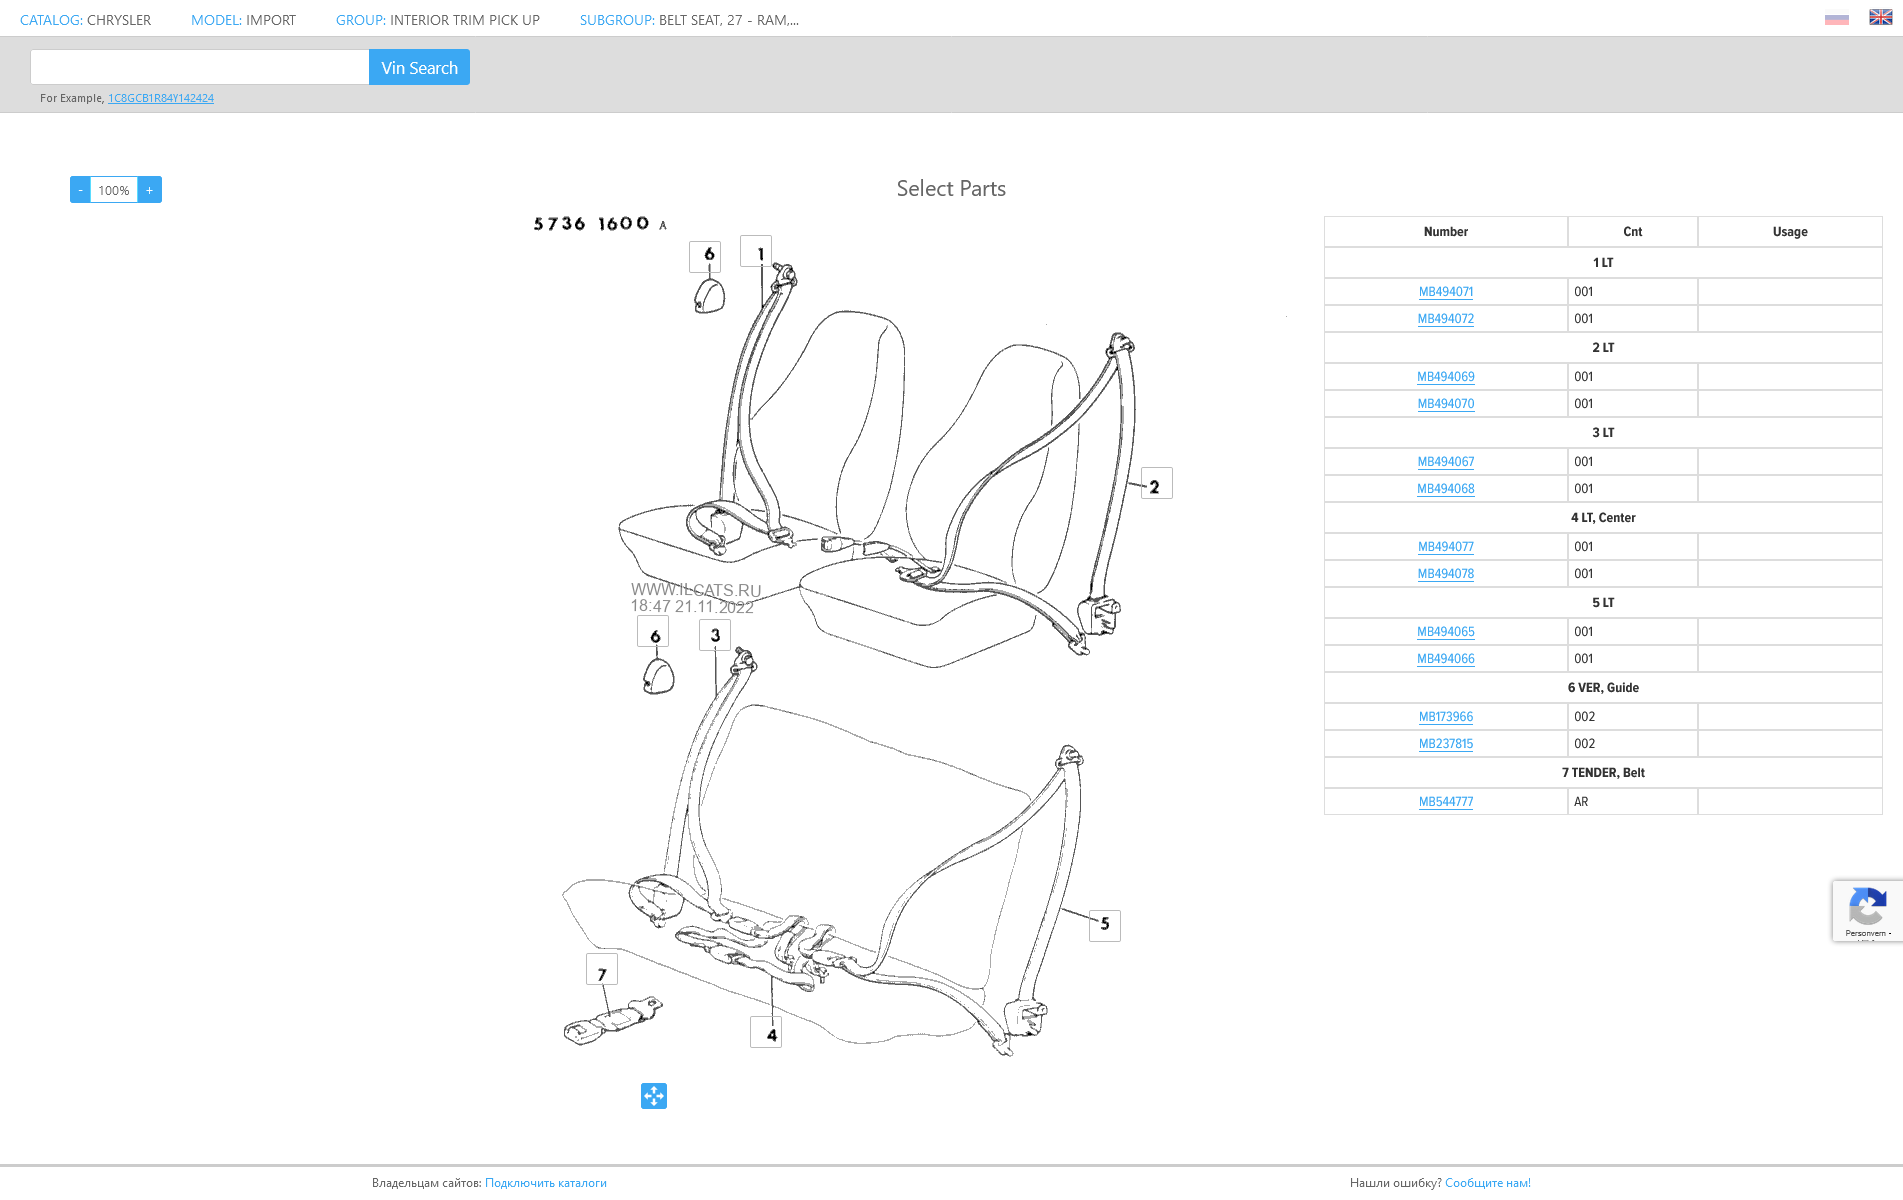Open the CATALOG: CHRYSLER breadcrumb

85,20
